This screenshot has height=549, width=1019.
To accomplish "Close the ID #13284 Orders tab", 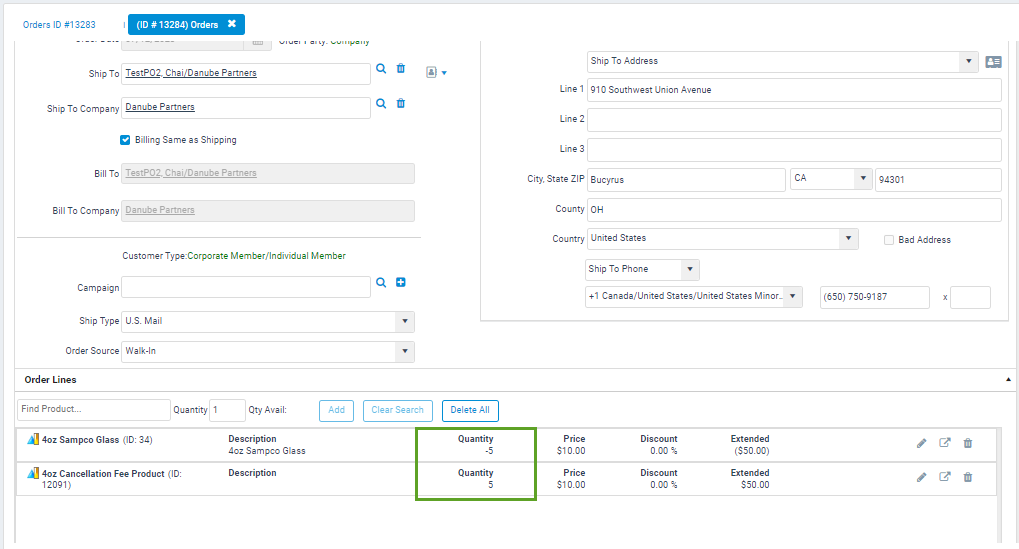I will point(231,24).
